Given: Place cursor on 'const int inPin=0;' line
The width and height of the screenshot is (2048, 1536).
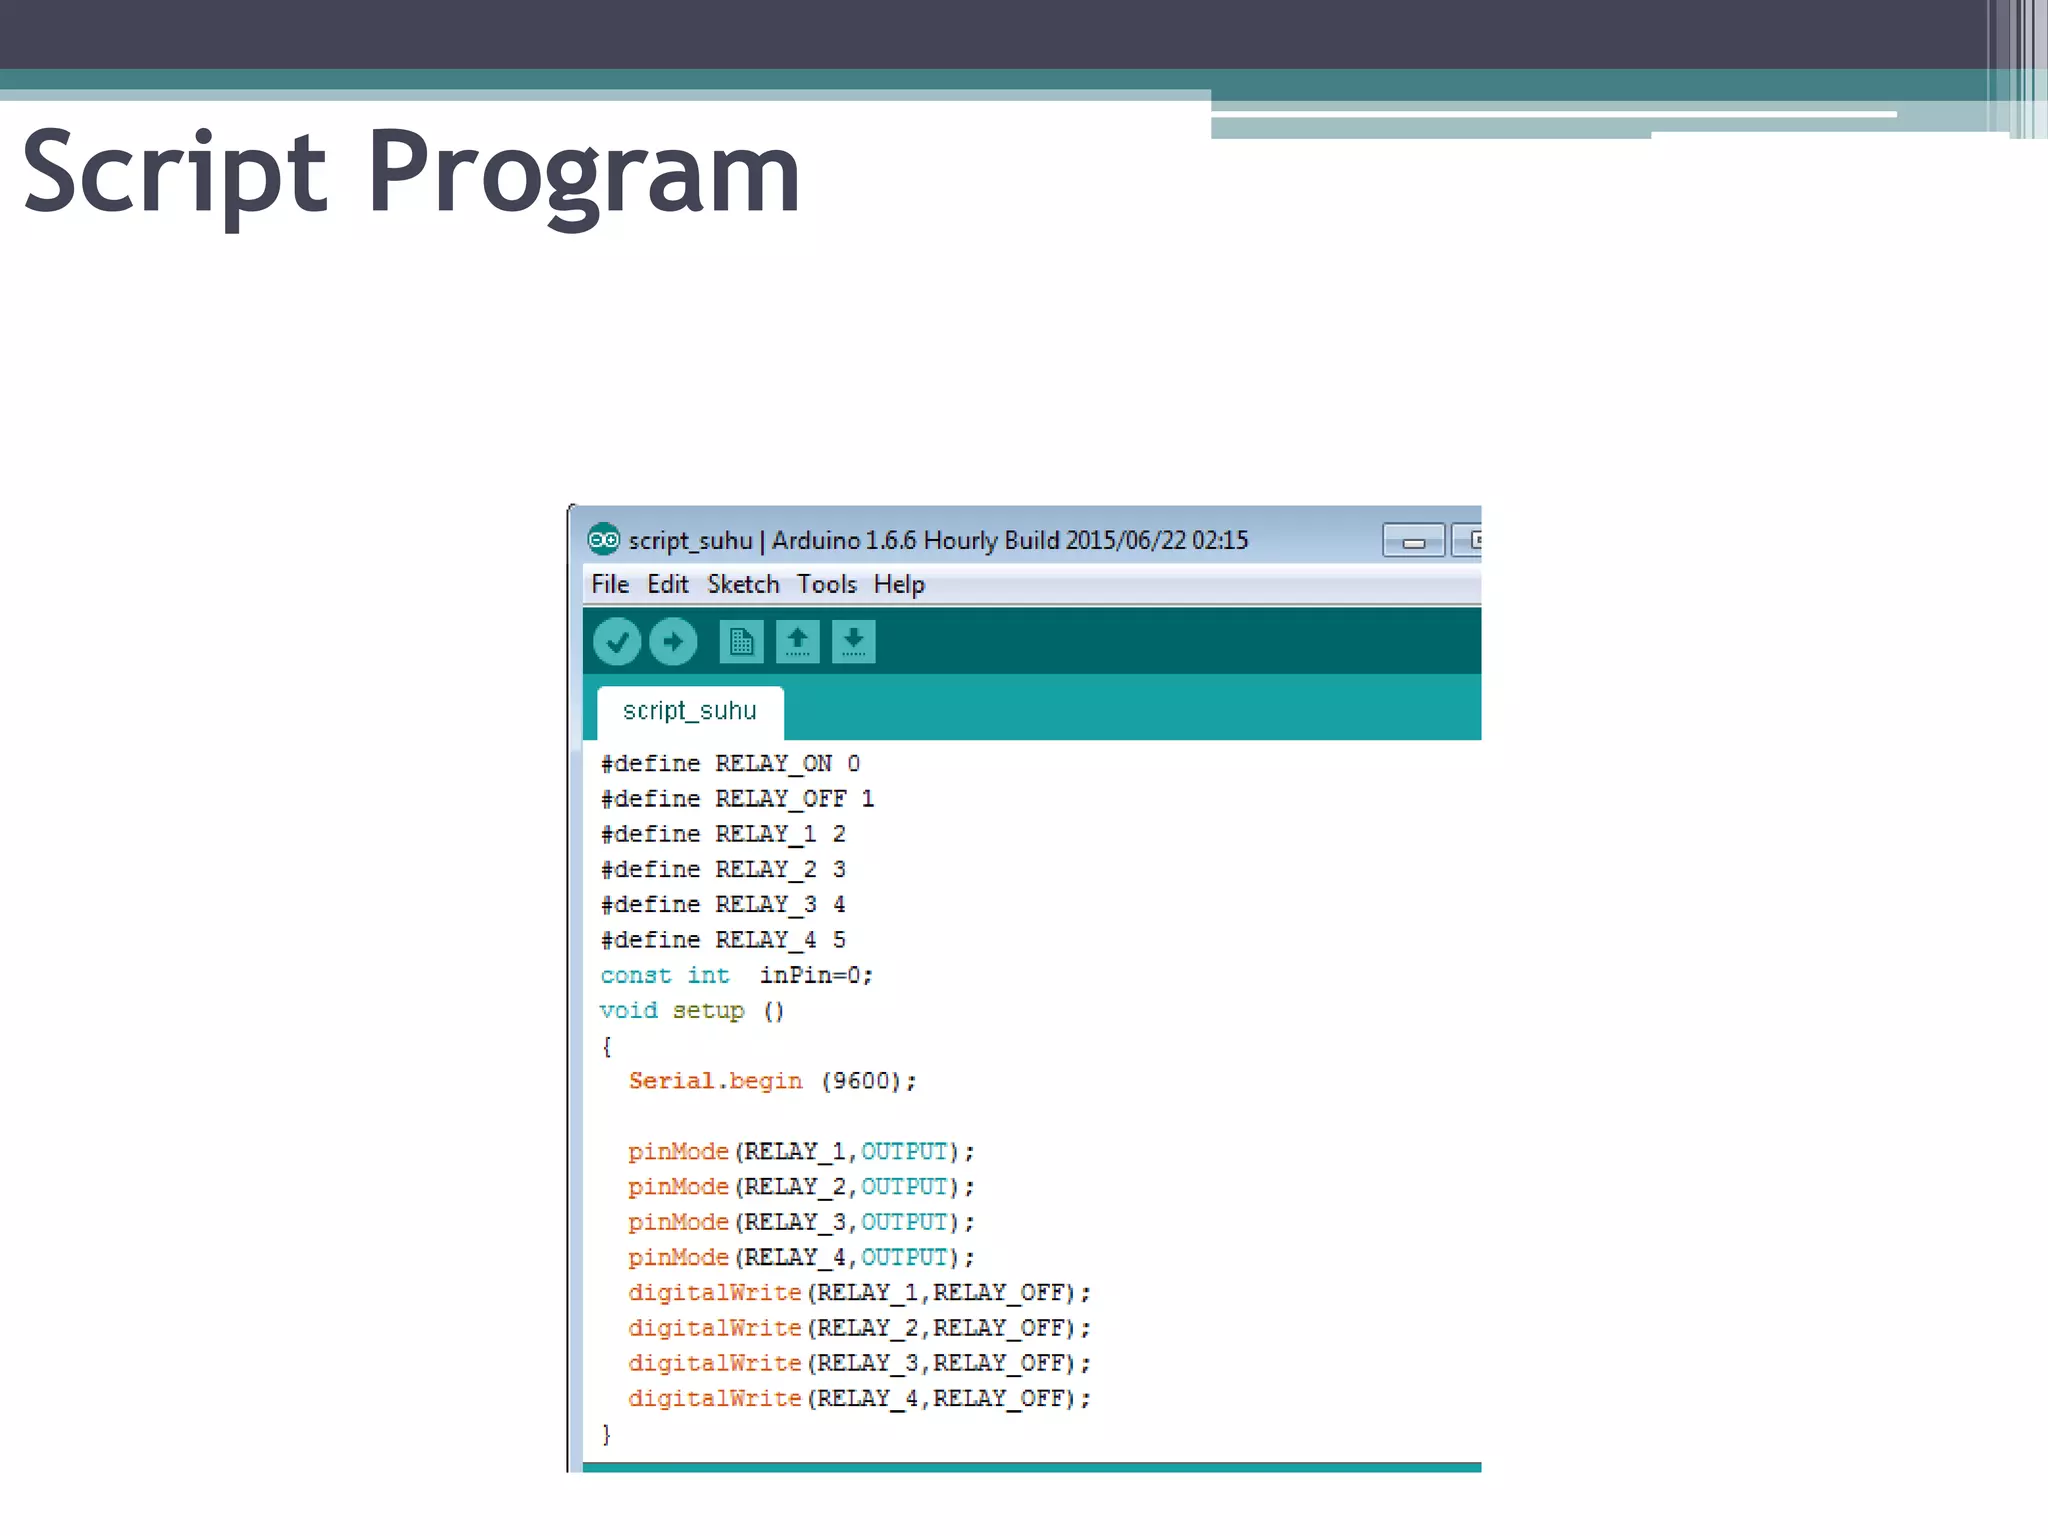Looking at the screenshot, I should pyautogui.click(x=736, y=976).
